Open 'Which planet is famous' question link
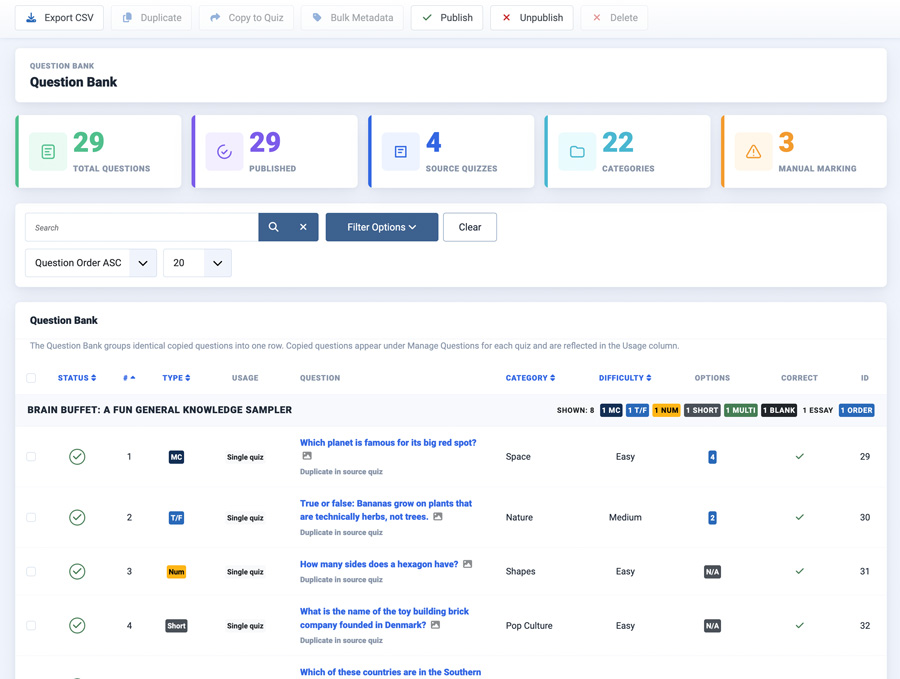 388,443
